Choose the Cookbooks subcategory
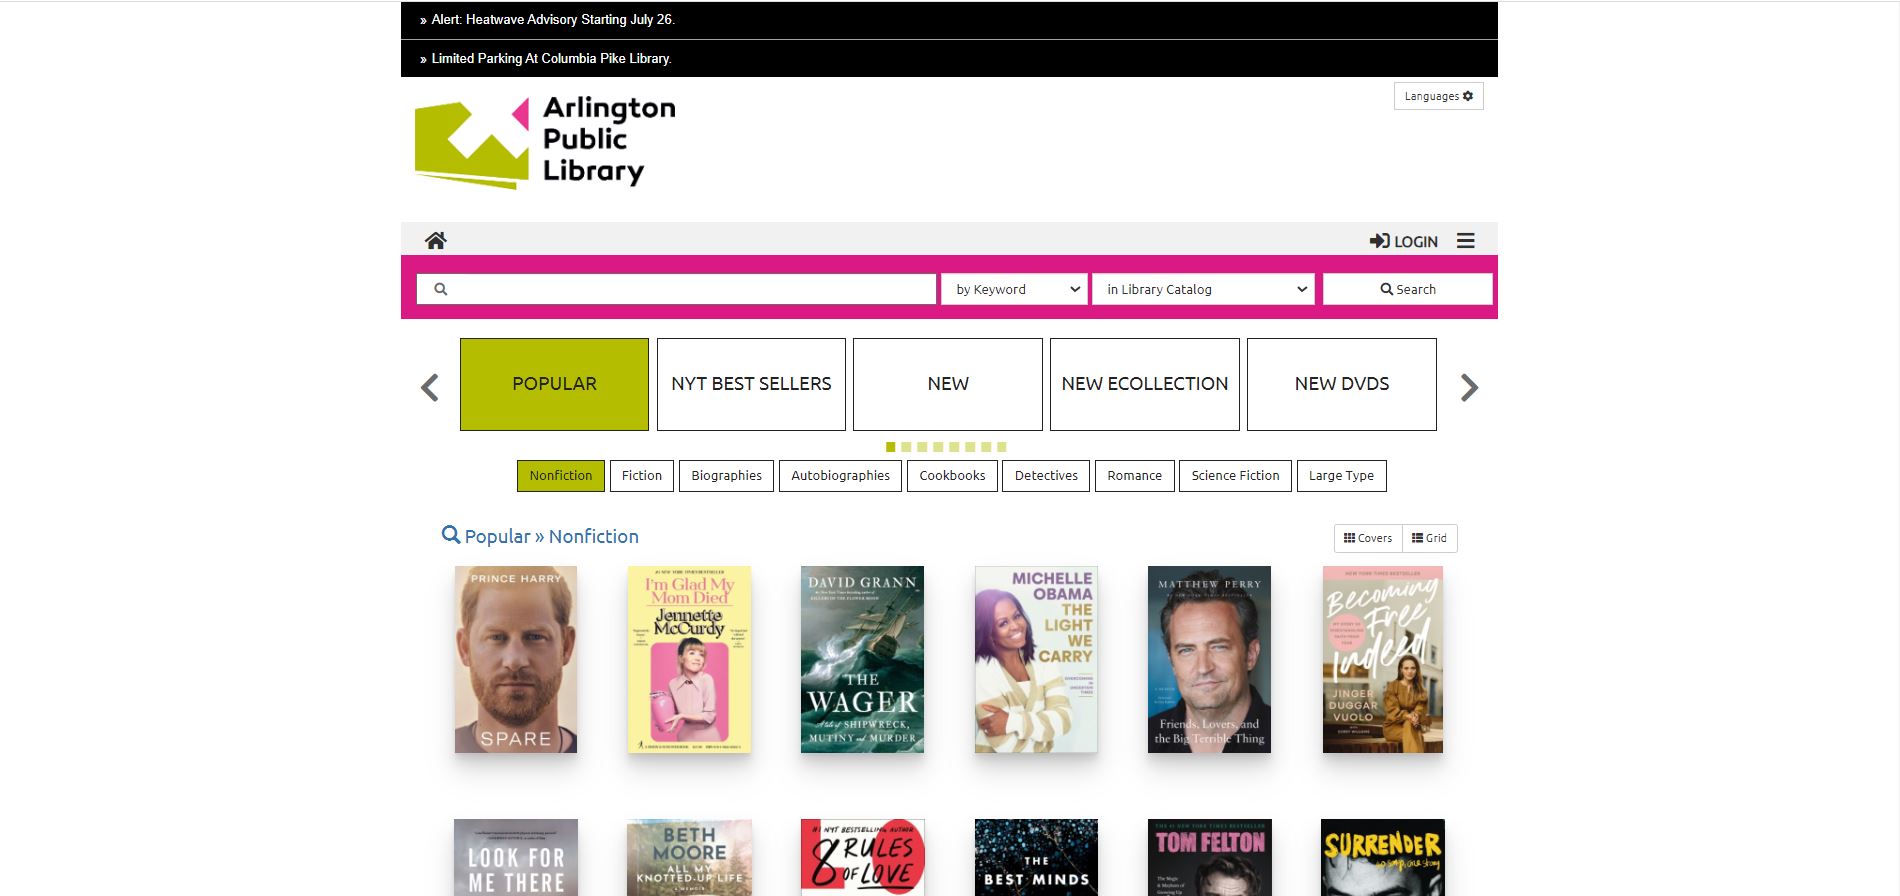 click(x=952, y=476)
